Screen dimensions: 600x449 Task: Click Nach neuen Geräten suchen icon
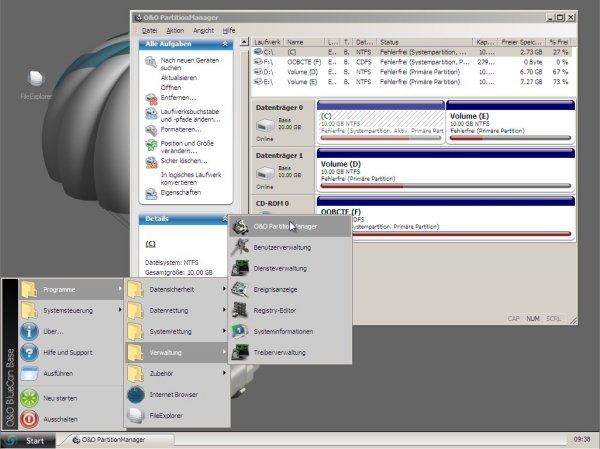(x=151, y=62)
